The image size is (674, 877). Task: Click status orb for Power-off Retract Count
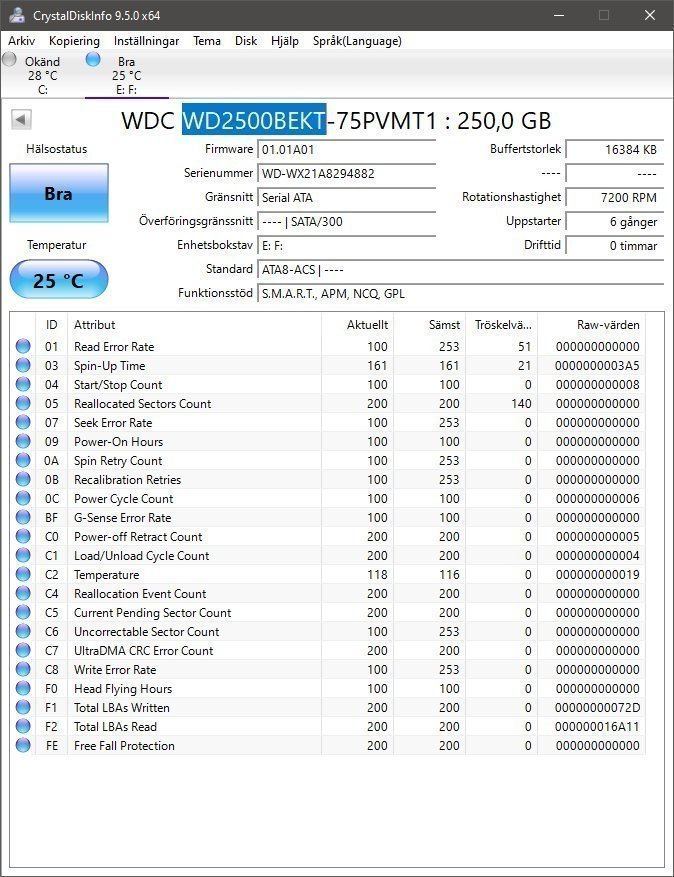[x=23, y=536]
